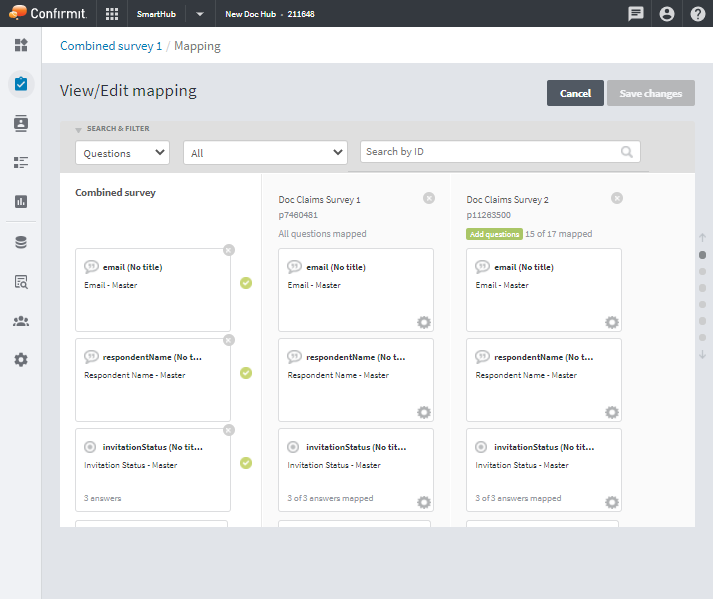Click the scroll down arrow indicator
The width and height of the screenshot is (713, 599).
[x=702, y=354]
